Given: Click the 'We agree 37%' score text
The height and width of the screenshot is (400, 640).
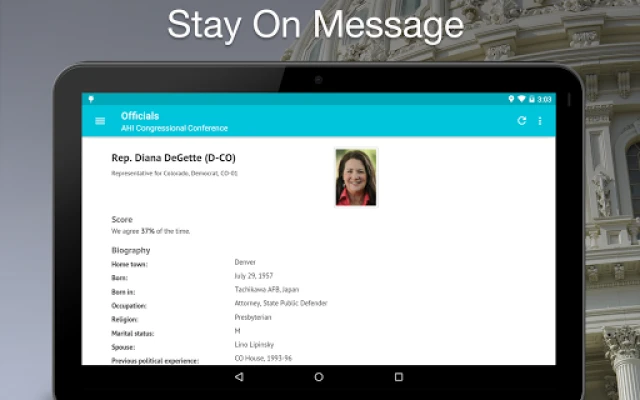Looking at the screenshot, I should [150, 231].
